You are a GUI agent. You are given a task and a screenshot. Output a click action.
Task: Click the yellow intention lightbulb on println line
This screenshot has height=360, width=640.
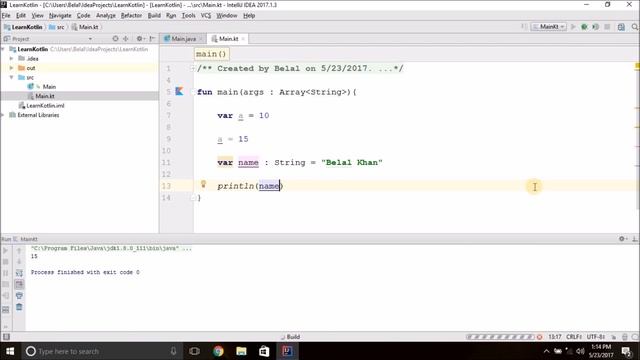point(203,184)
